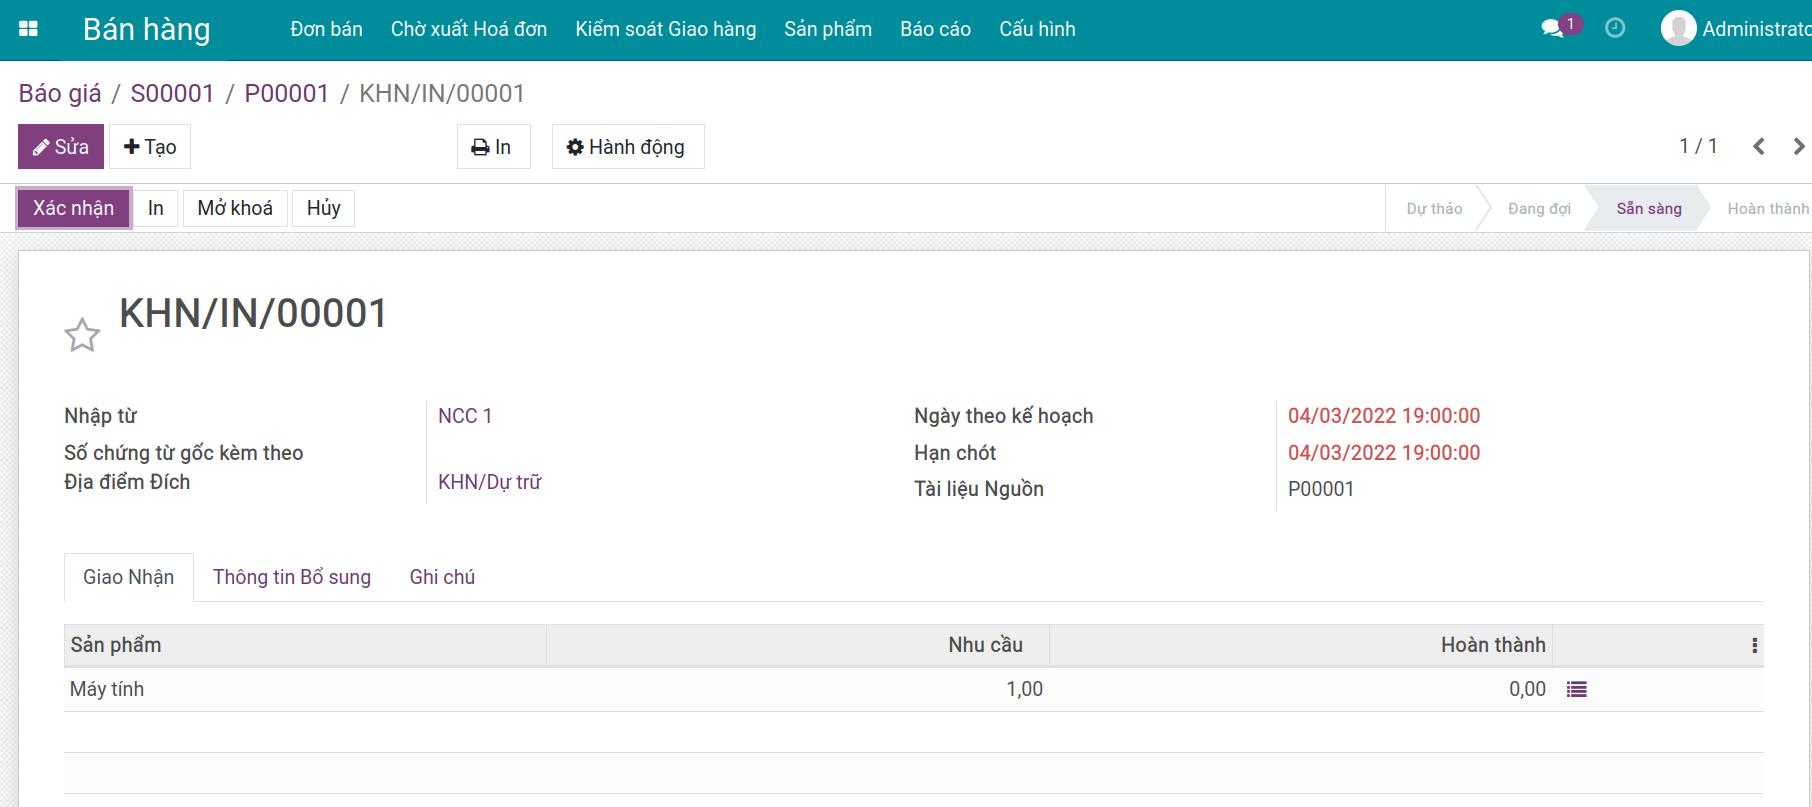Open the In print dropdown with printer icon
The height and width of the screenshot is (807, 1812).
[x=493, y=147]
